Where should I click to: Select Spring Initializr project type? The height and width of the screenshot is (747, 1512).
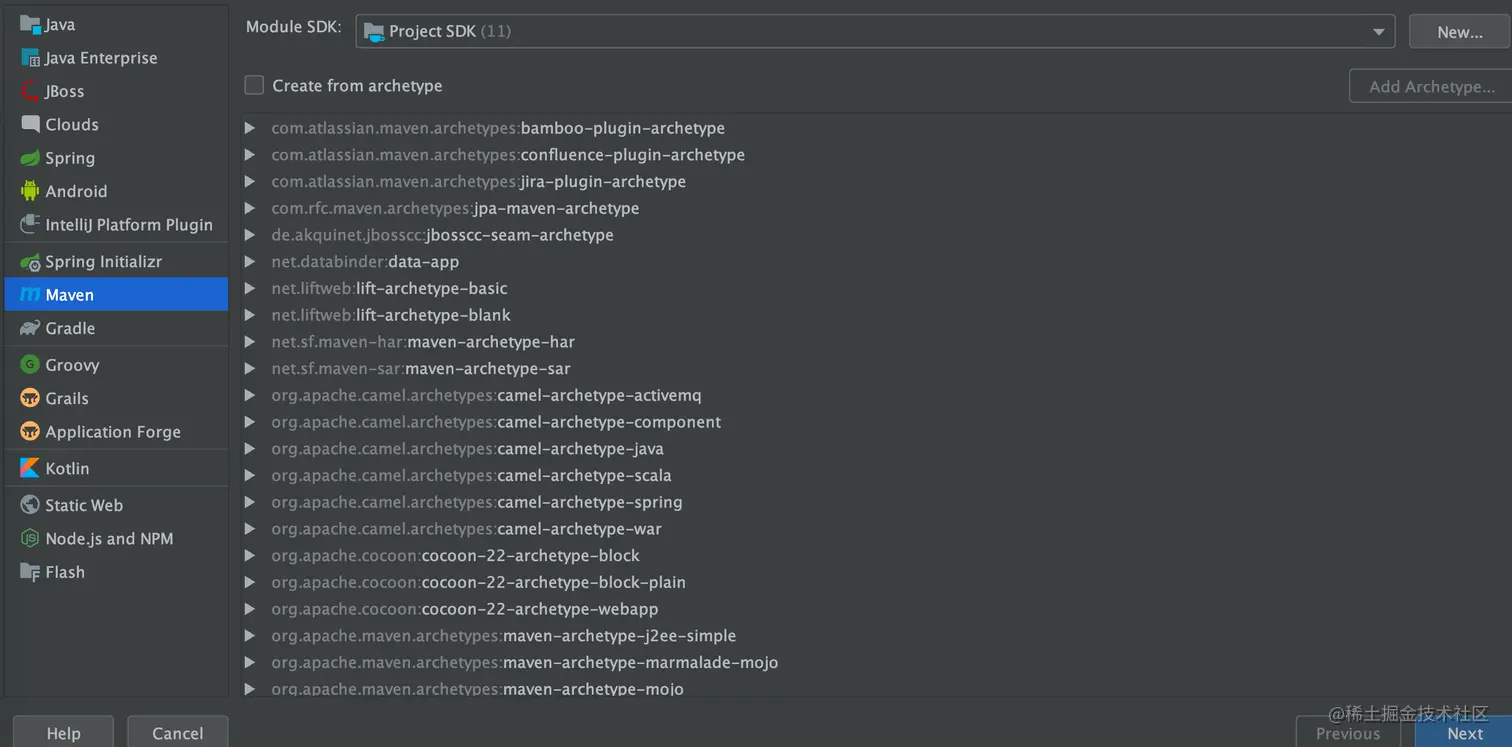(x=103, y=261)
